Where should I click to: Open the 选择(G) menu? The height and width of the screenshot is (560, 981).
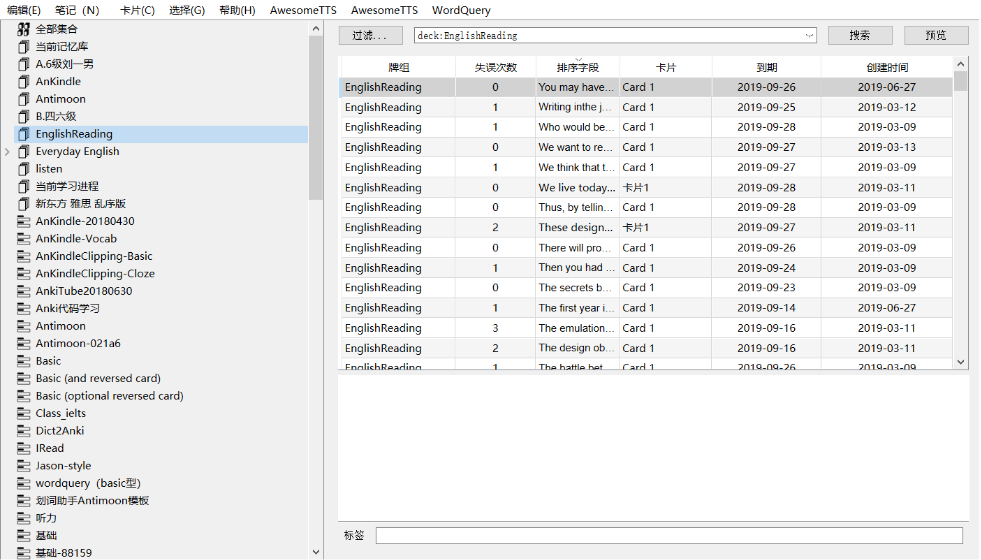[x=187, y=10]
